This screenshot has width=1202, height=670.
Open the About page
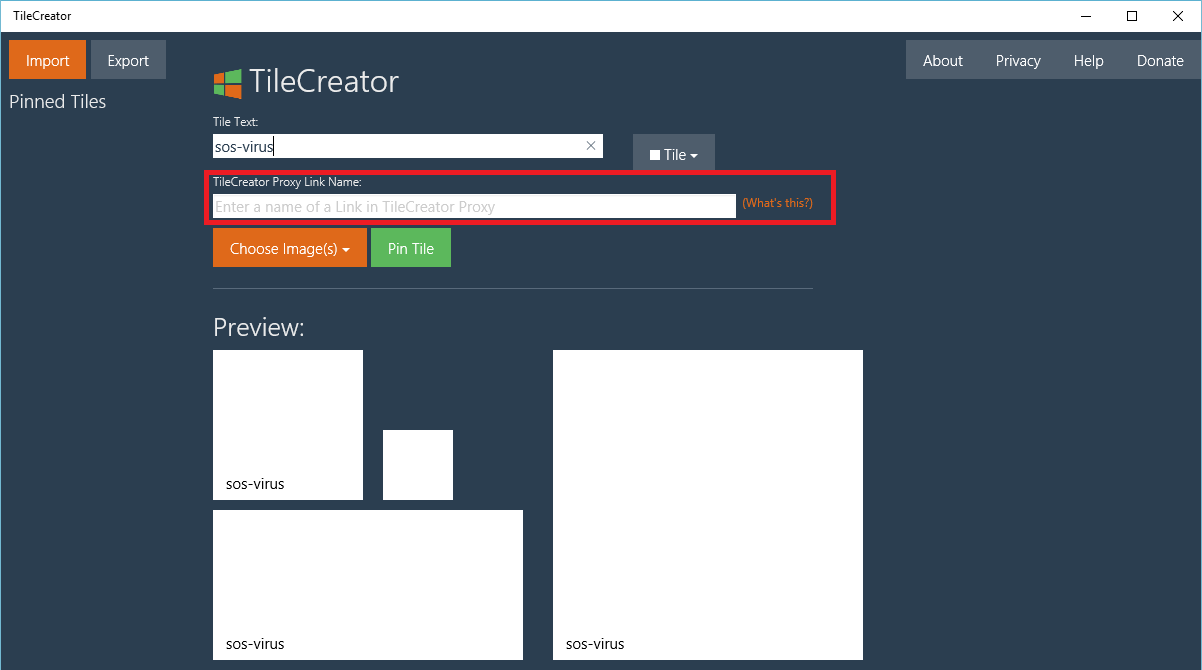[x=942, y=60]
